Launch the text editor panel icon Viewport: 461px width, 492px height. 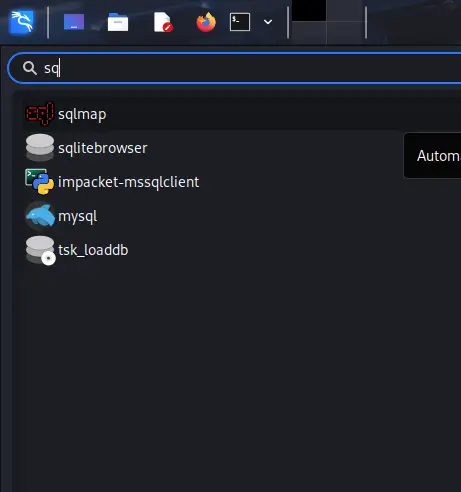[x=163, y=22]
